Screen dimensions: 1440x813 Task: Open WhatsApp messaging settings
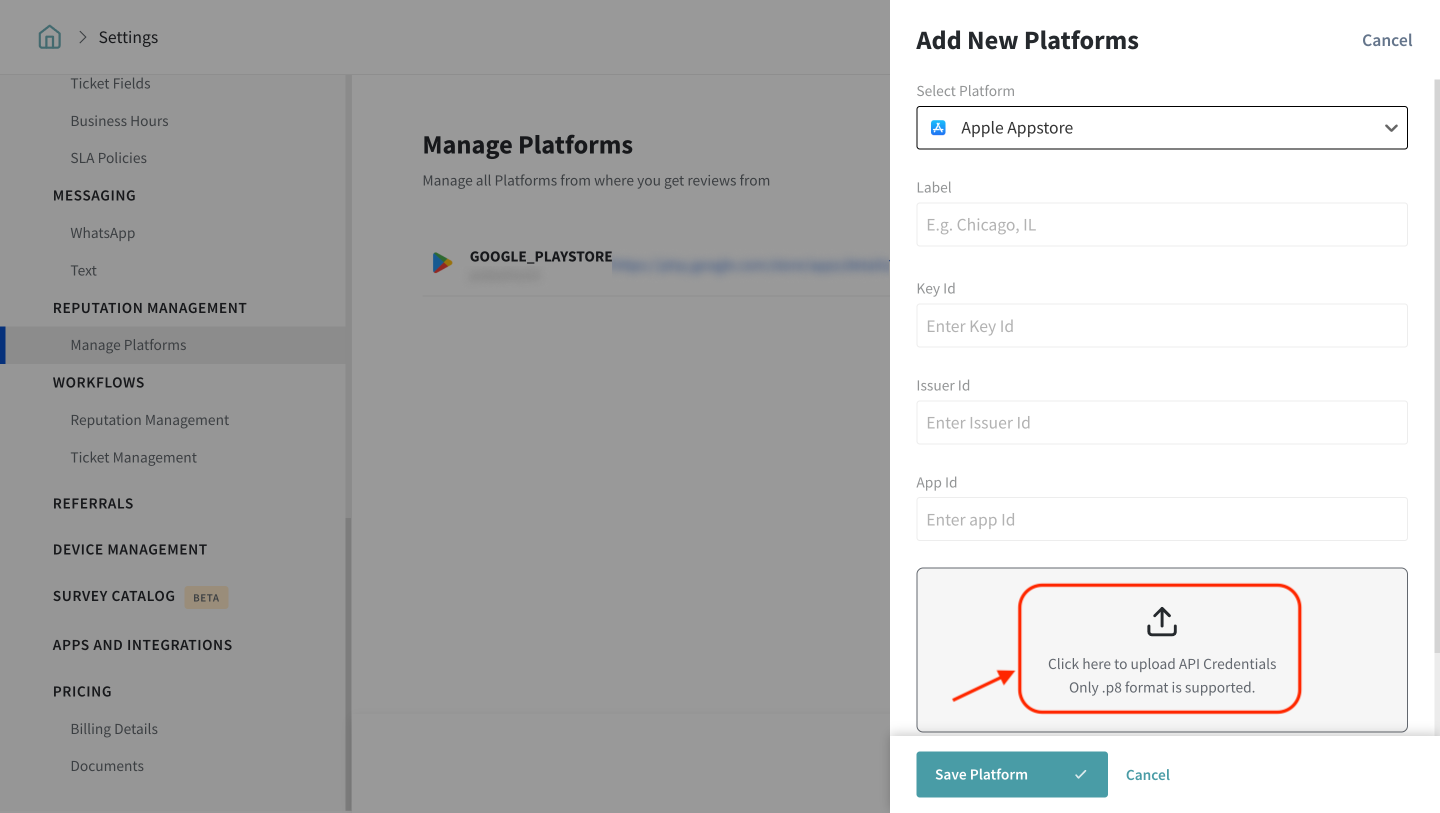tap(102, 233)
